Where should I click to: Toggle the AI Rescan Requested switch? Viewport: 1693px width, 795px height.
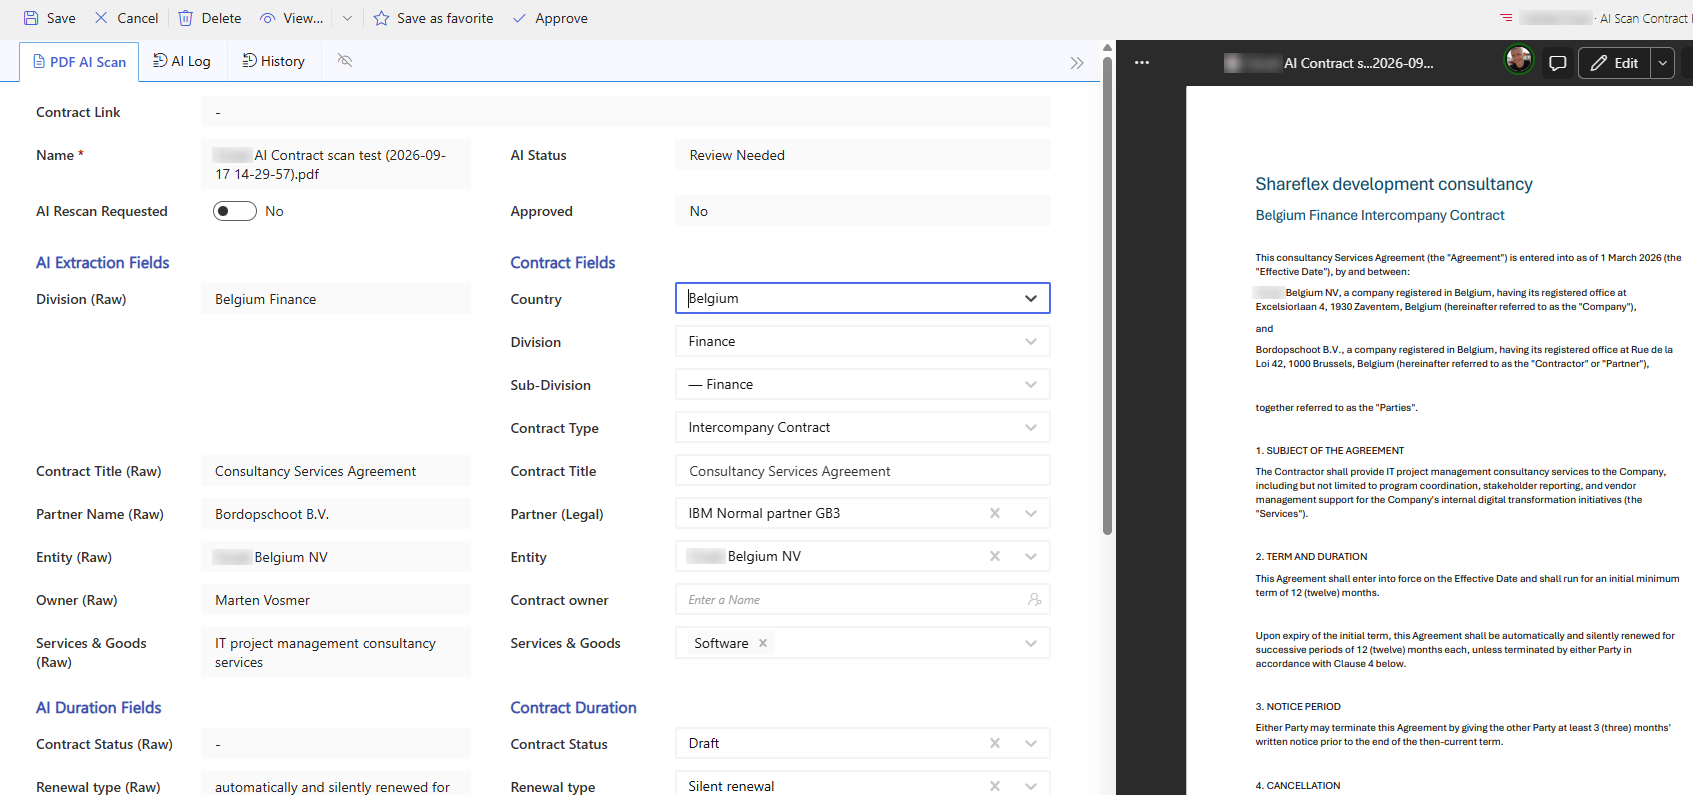click(x=235, y=211)
